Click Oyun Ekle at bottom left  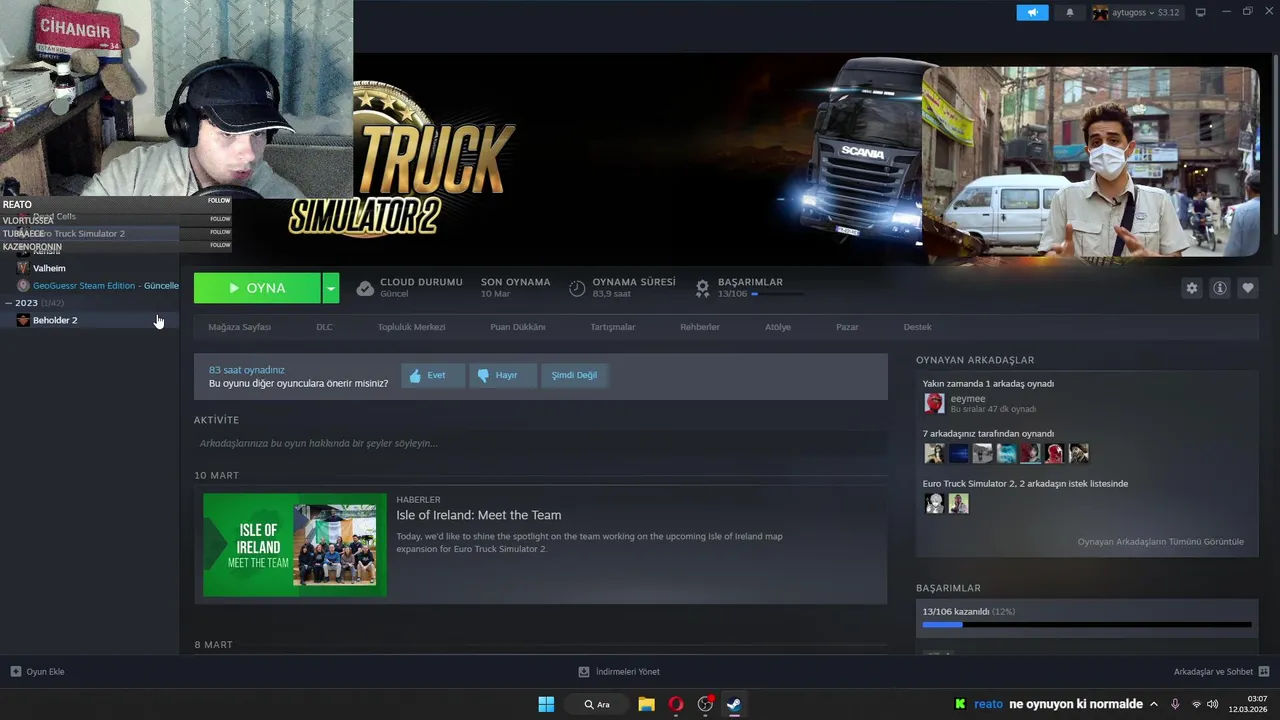(x=37, y=672)
